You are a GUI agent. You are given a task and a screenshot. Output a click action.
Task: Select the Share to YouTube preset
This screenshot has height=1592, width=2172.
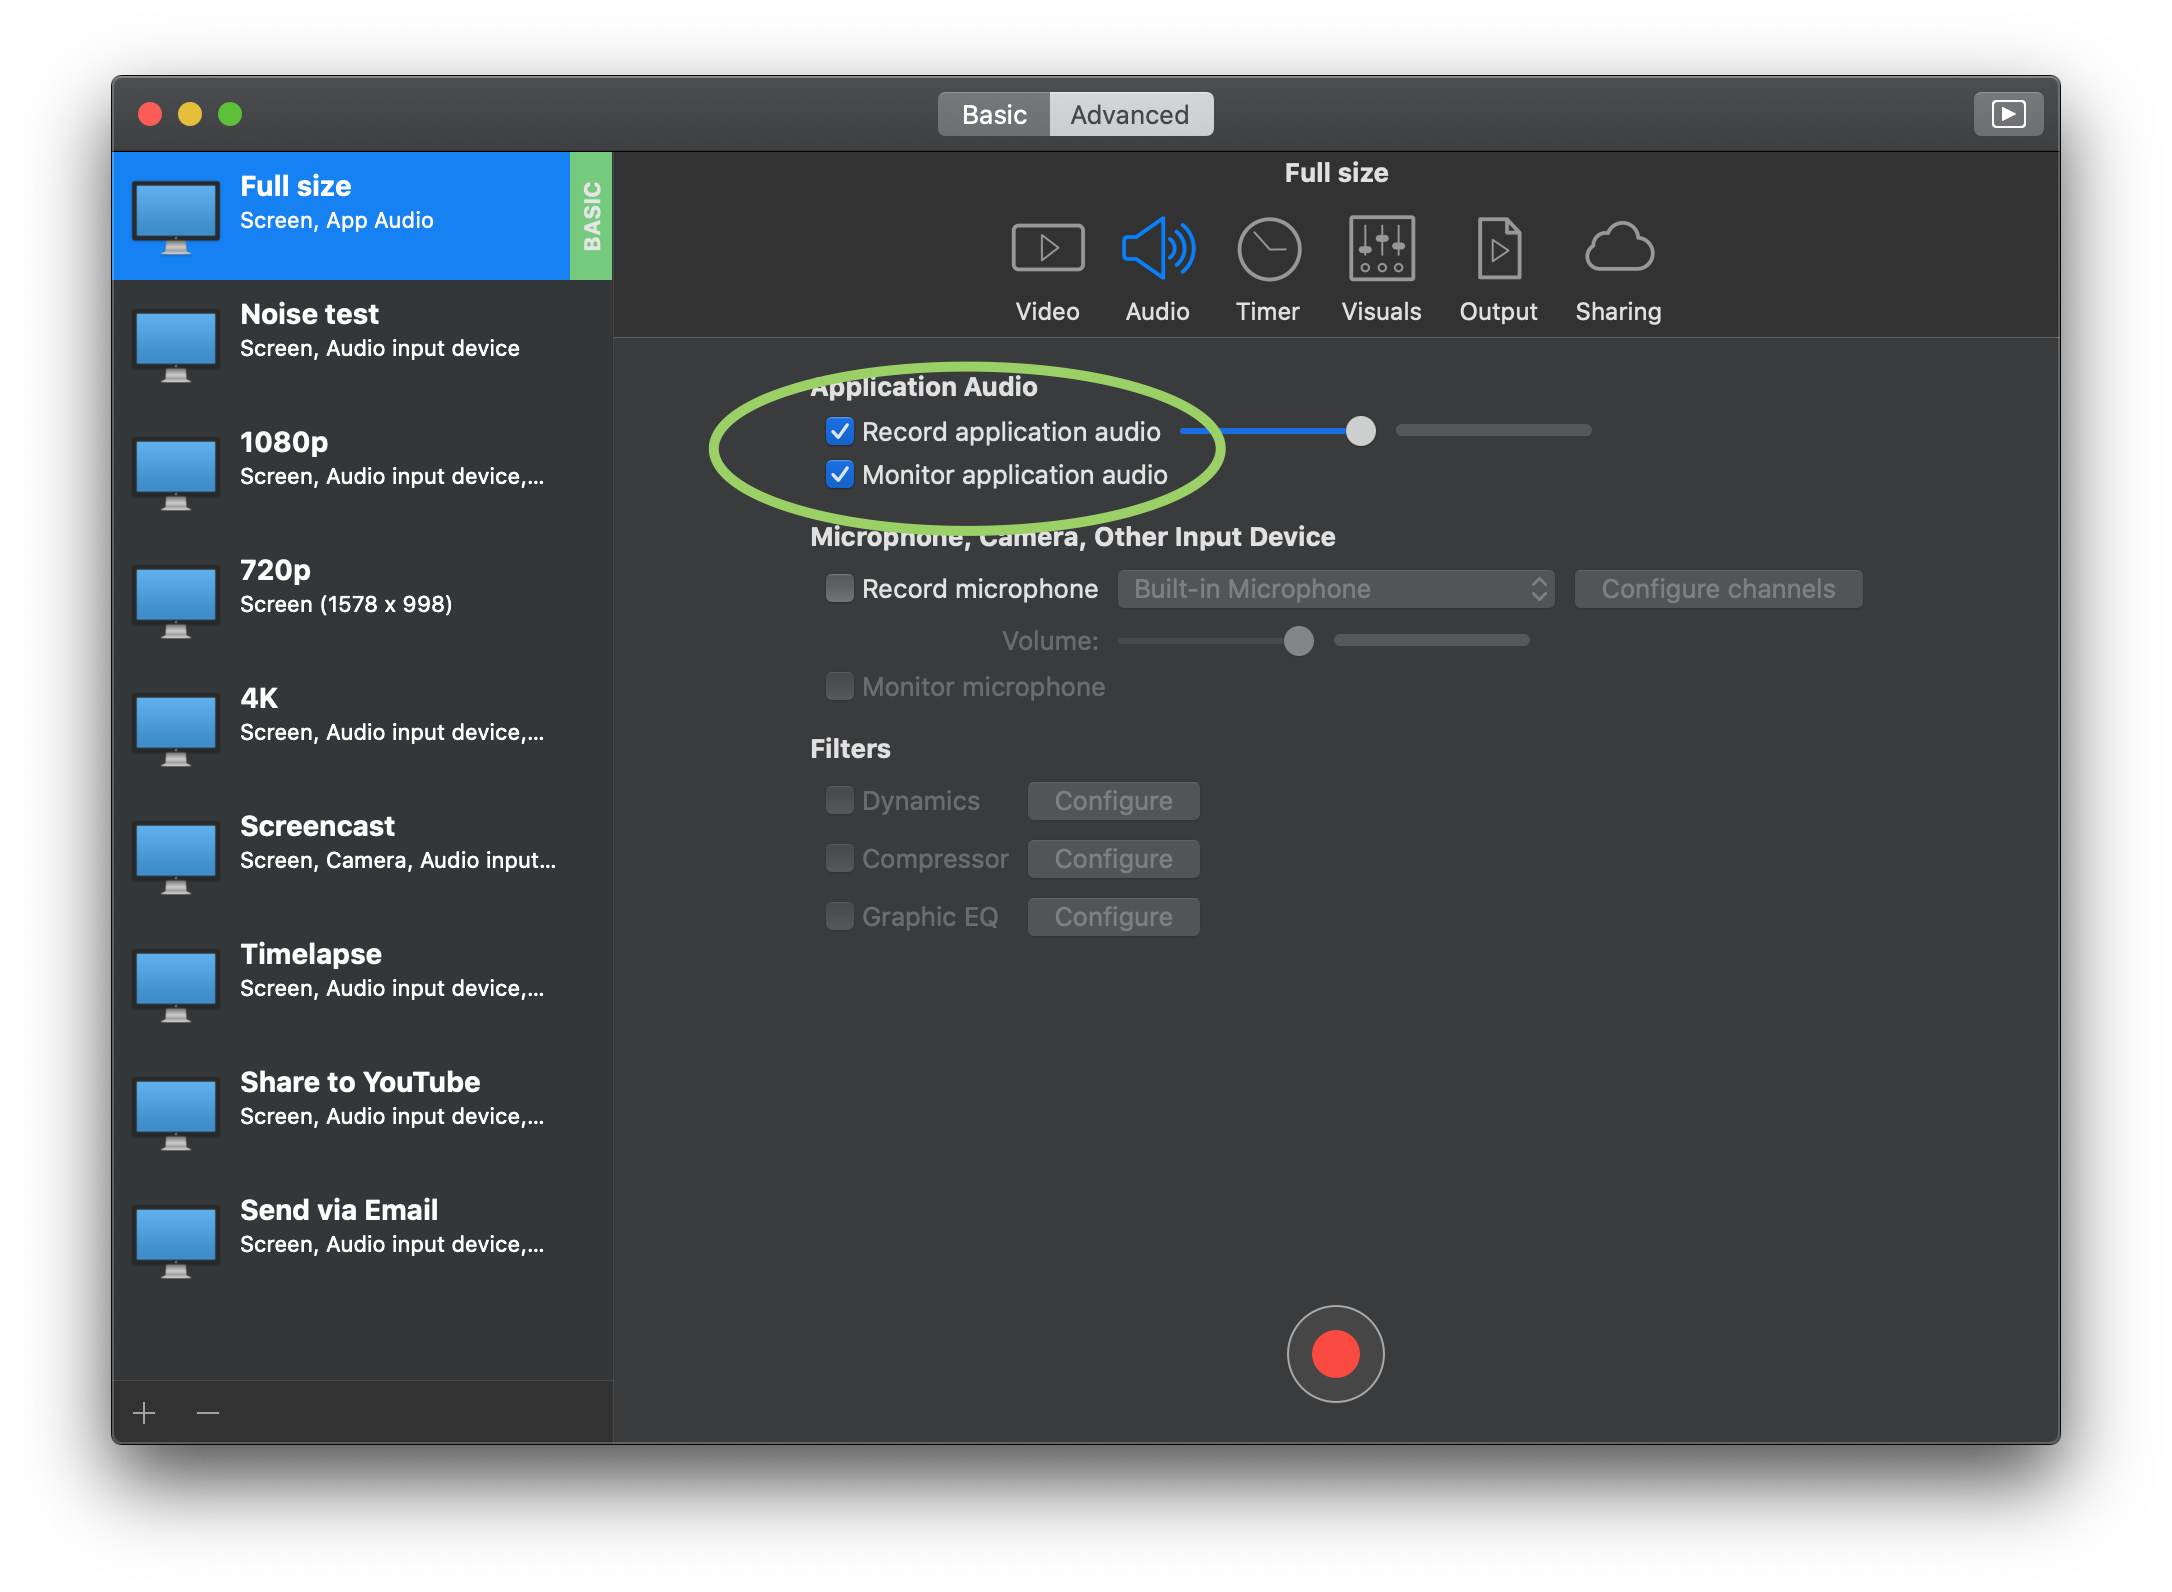point(360,1098)
